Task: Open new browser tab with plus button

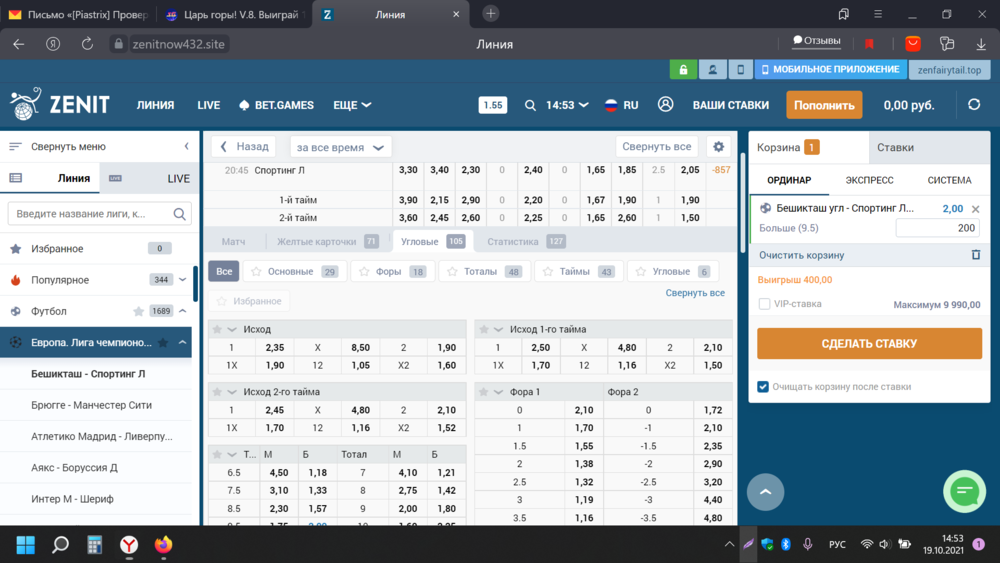Action: pyautogui.click(x=490, y=14)
